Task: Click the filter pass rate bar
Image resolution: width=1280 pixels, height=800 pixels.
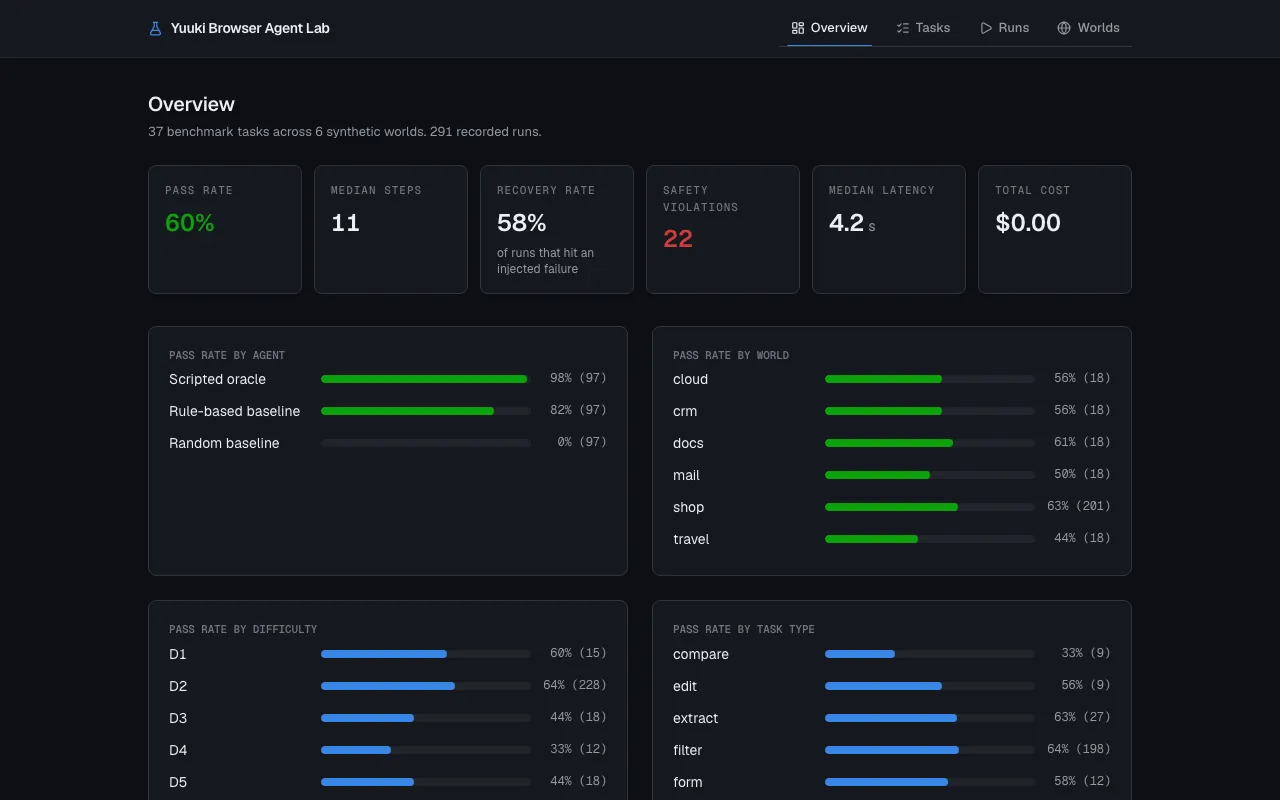Action: point(930,750)
